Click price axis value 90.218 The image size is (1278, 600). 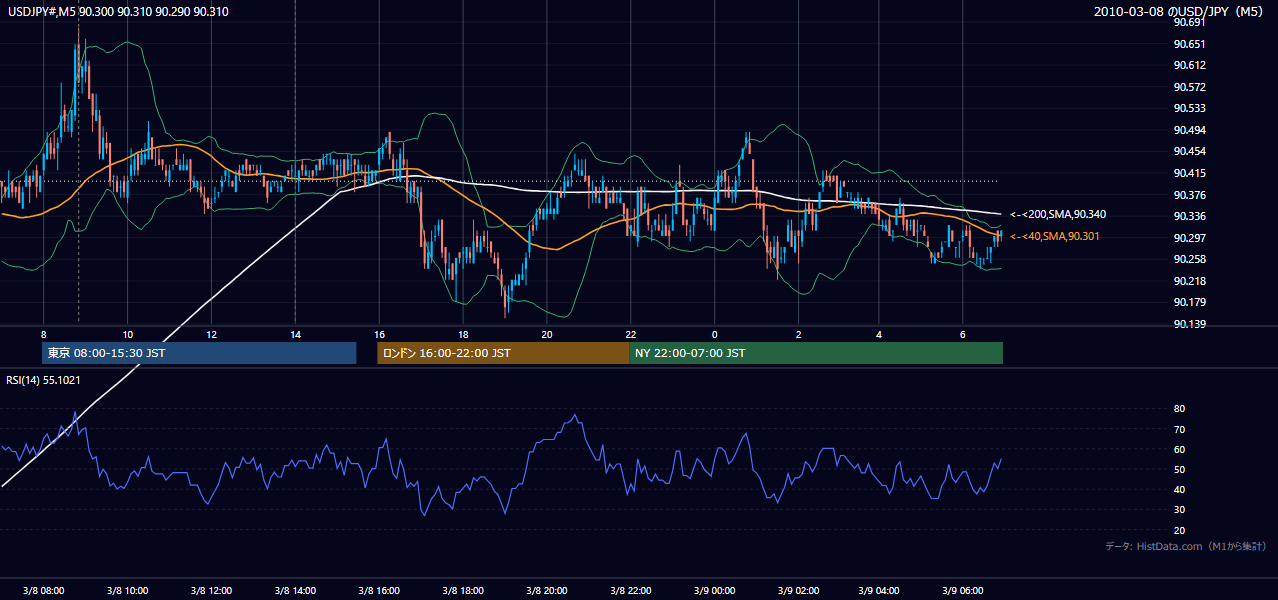1189,281
